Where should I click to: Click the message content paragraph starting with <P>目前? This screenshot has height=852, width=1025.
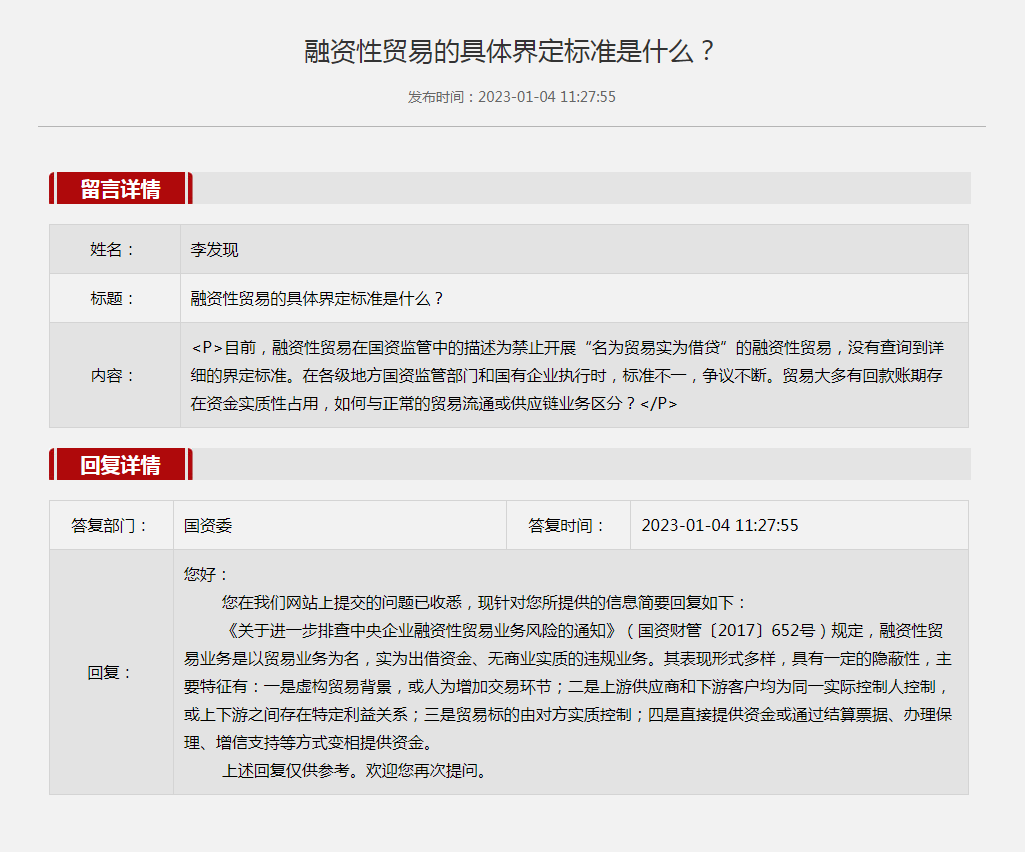pos(567,375)
